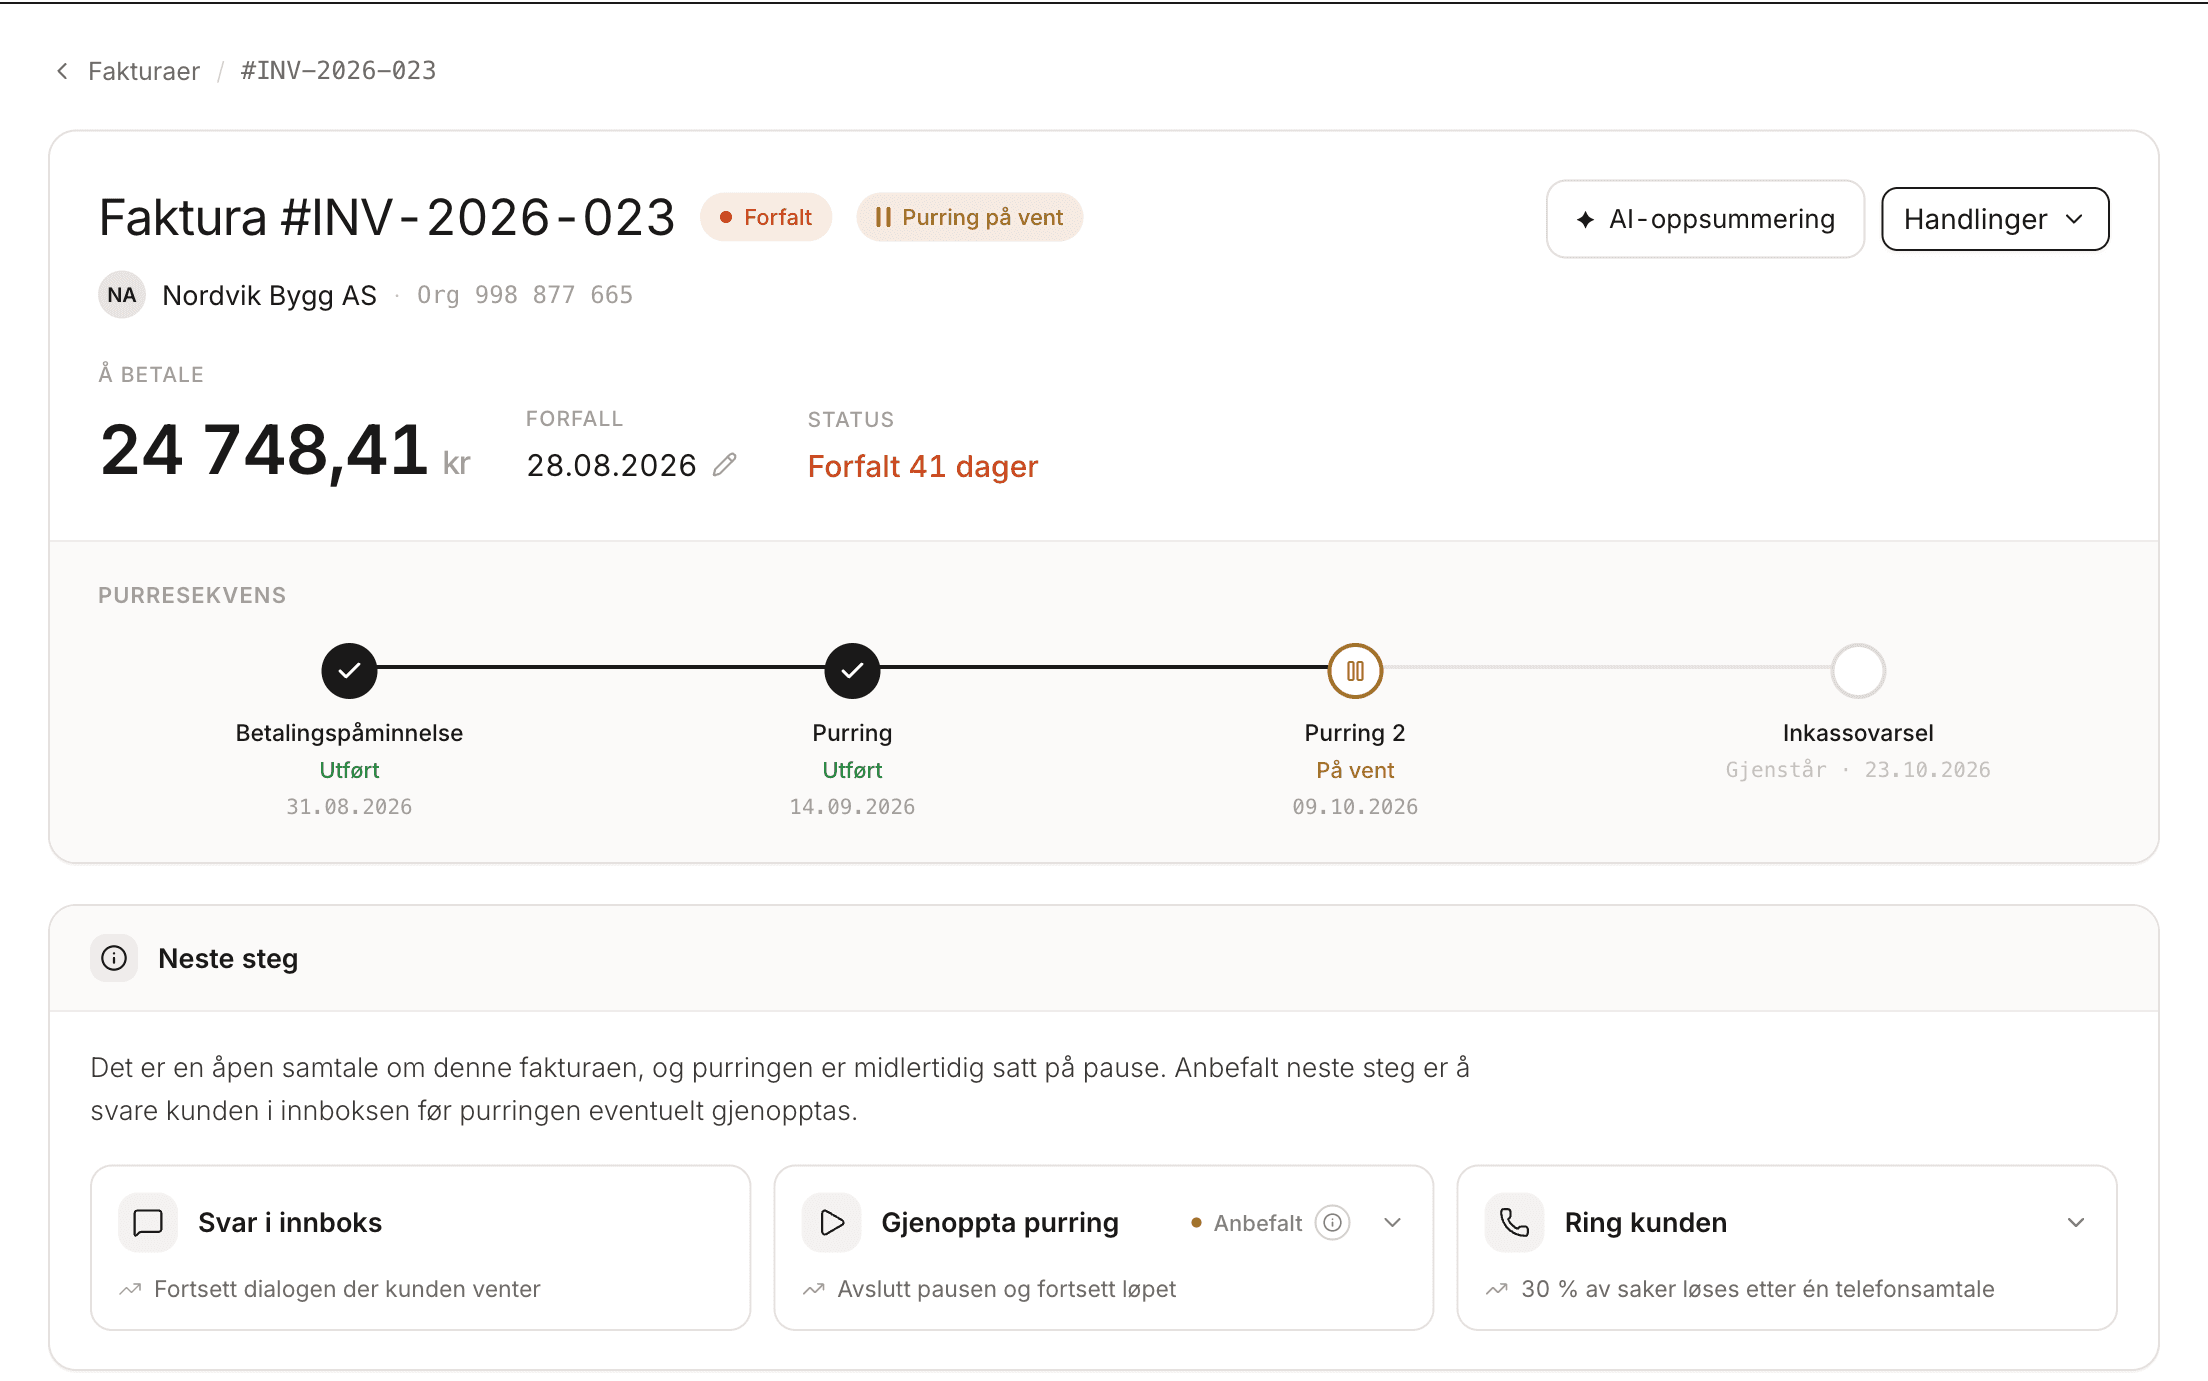Open the Handlinger dropdown menu

pyautogui.click(x=1995, y=219)
